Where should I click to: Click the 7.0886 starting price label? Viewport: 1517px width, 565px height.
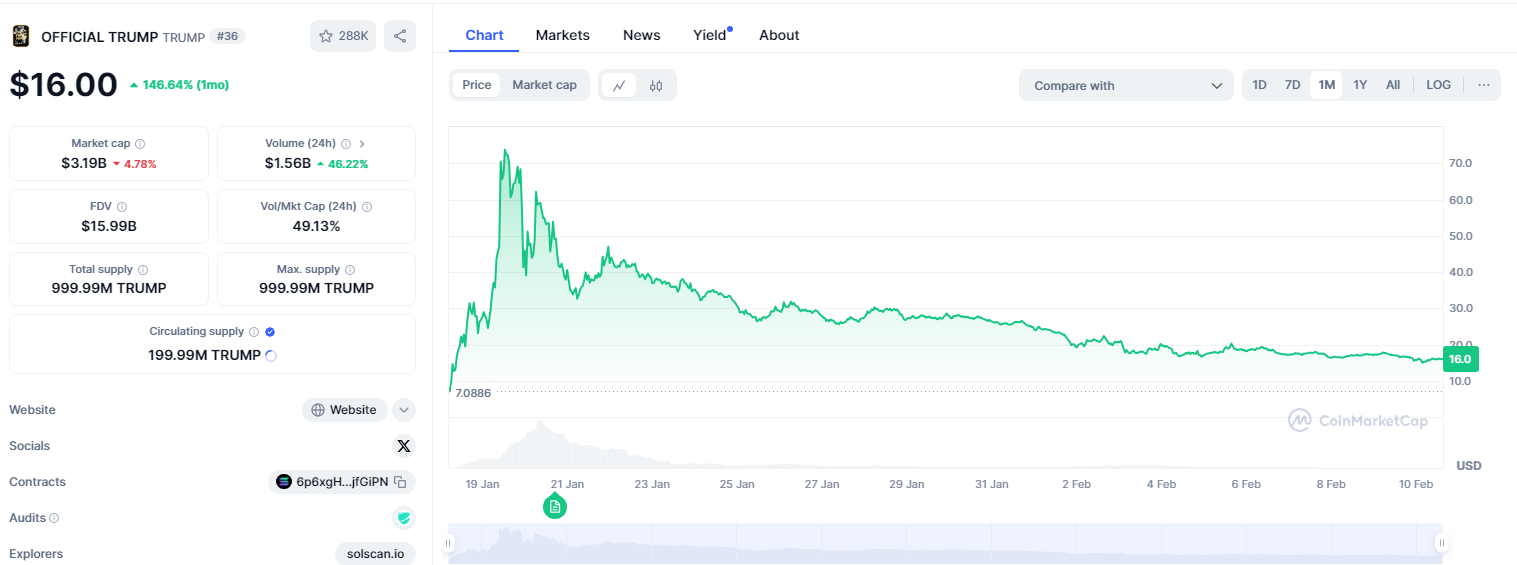tap(473, 393)
